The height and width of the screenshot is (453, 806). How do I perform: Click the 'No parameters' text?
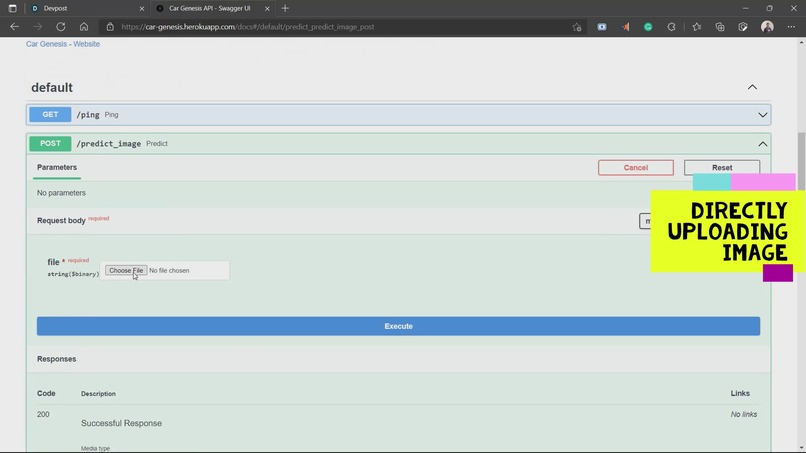click(x=61, y=193)
